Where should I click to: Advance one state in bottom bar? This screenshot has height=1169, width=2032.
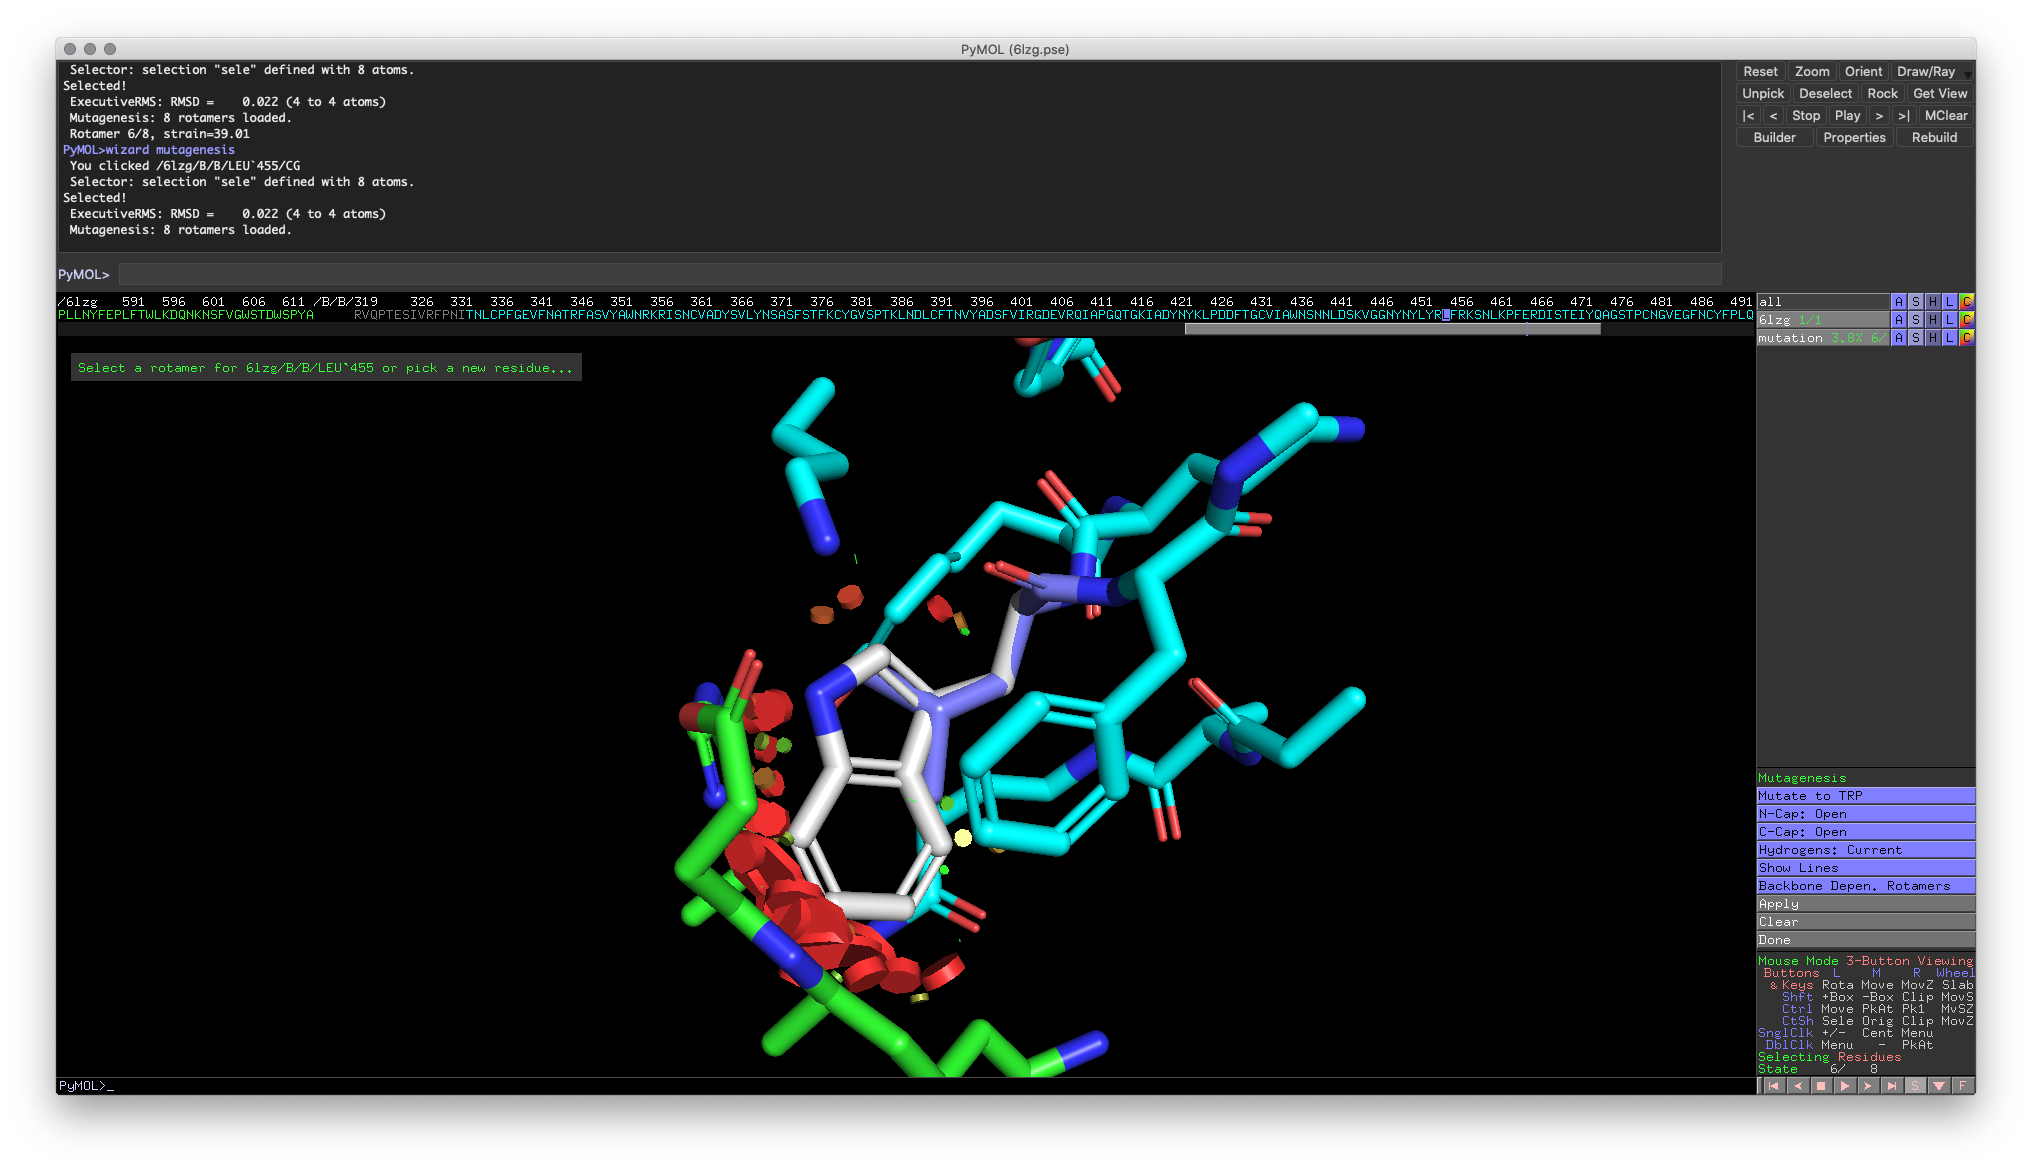pos(1867,1086)
